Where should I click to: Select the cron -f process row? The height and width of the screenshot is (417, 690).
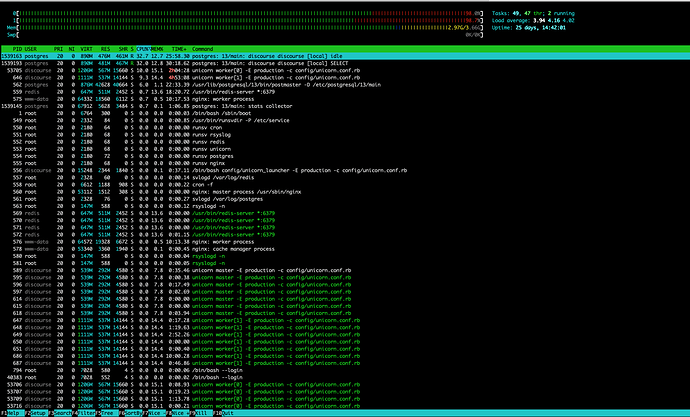coord(345,184)
